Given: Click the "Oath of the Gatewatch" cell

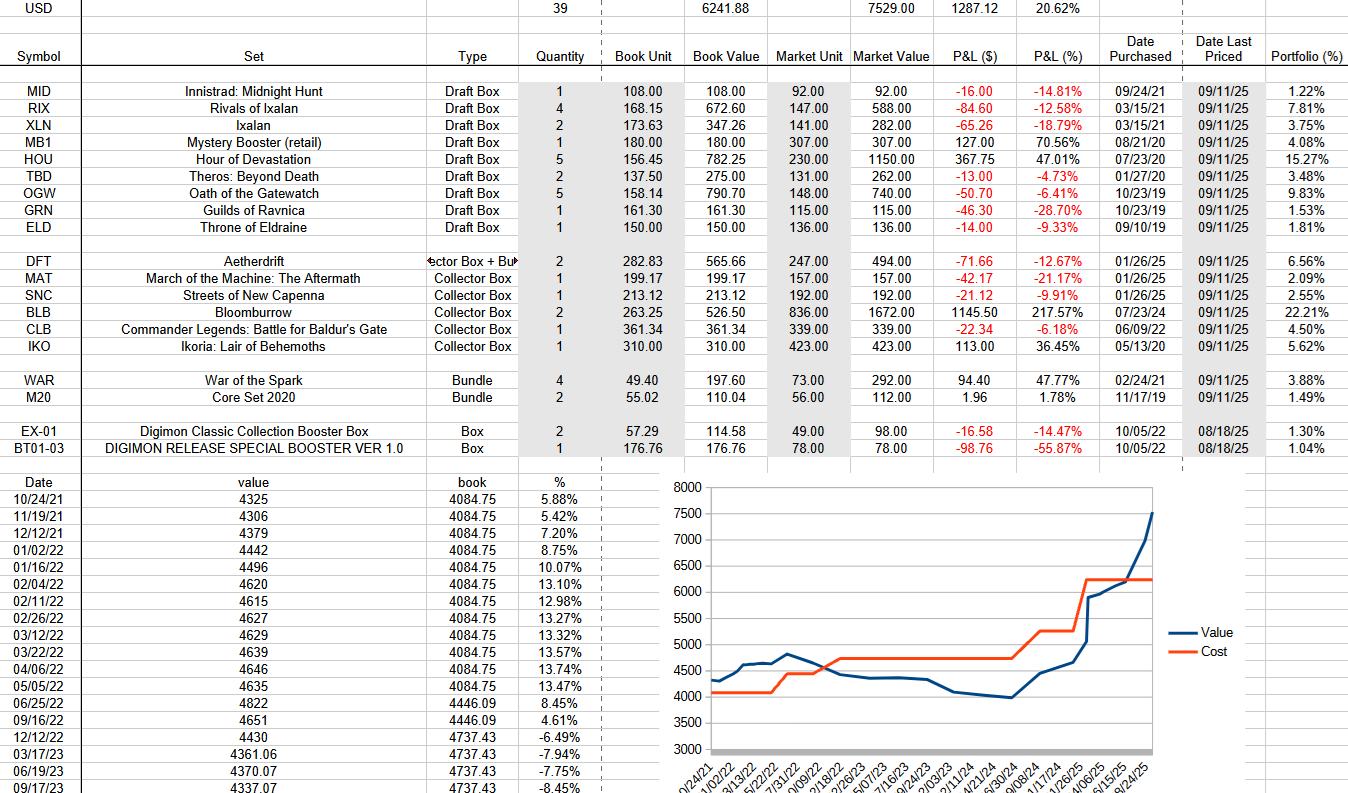Looking at the screenshot, I should point(254,193).
